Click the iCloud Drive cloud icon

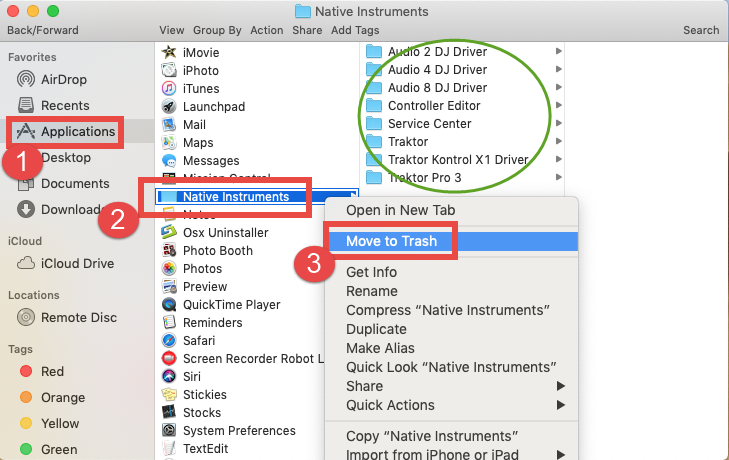point(26,263)
